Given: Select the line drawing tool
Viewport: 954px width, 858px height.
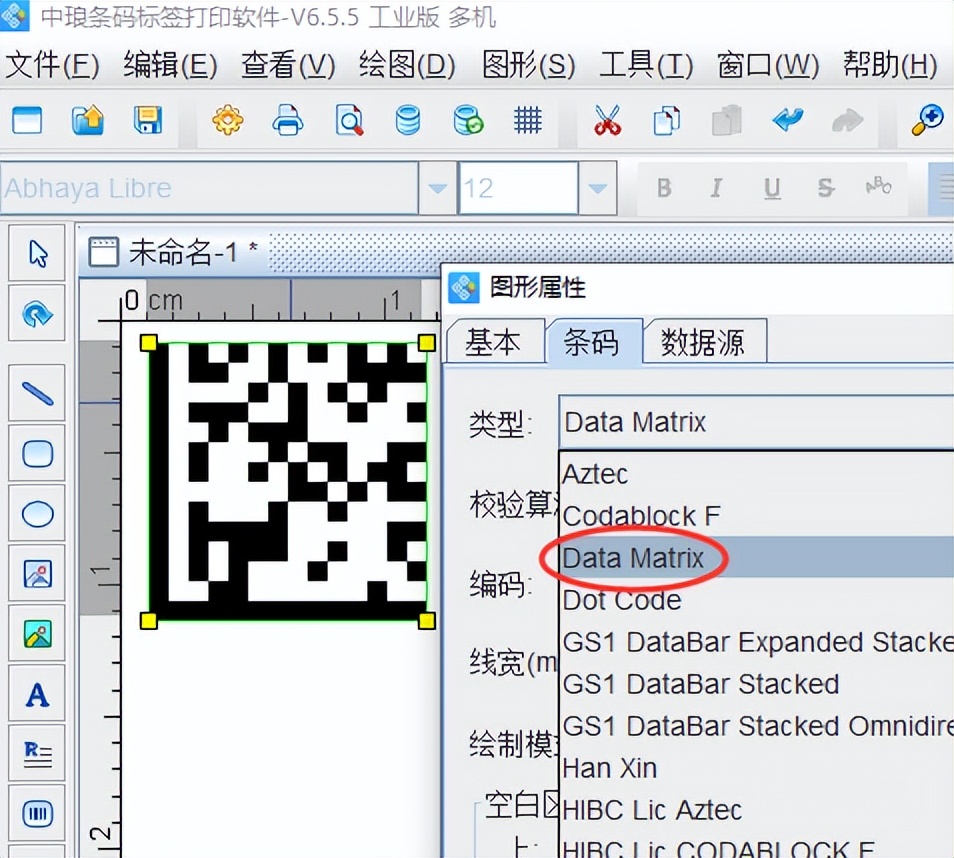Looking at the screenshot, I should tap(37, 393).
